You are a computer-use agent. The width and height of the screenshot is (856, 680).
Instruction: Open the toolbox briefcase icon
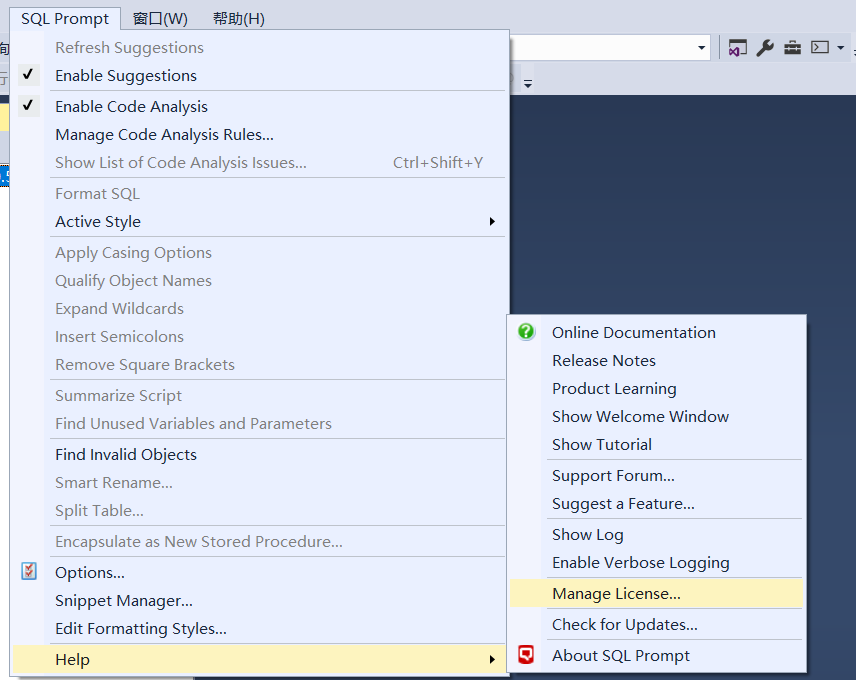(792, 48)
